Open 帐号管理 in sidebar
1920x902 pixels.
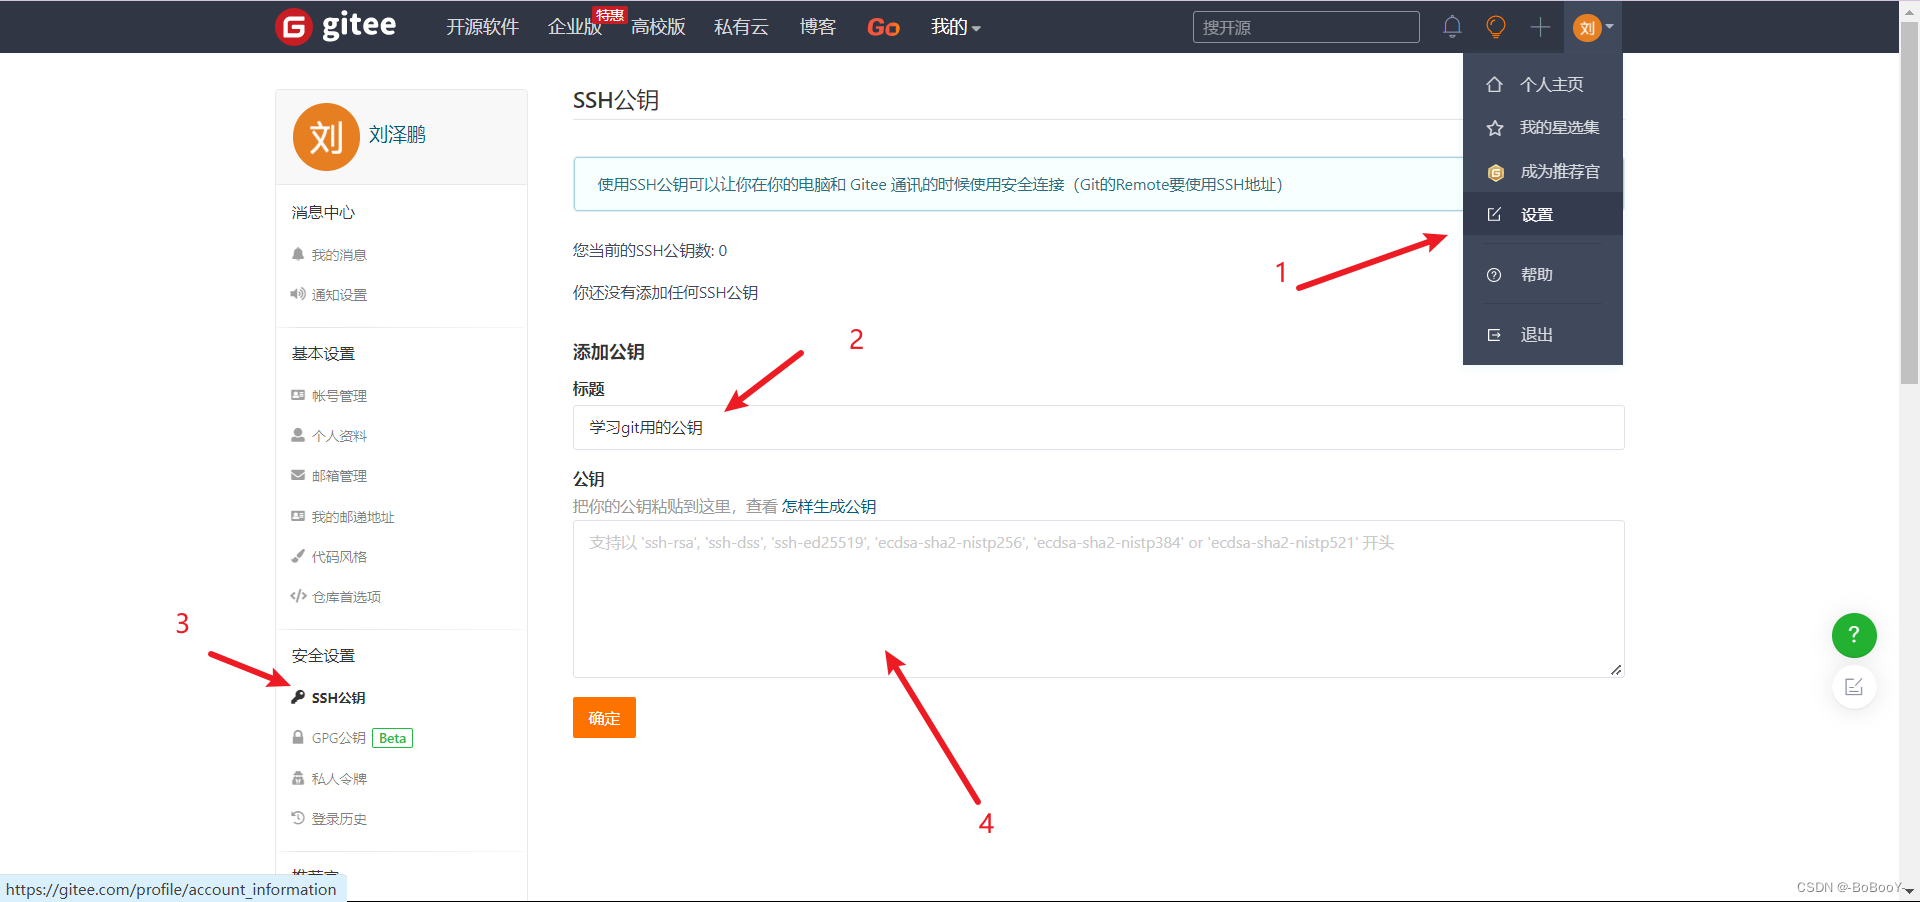coord(339,396)
